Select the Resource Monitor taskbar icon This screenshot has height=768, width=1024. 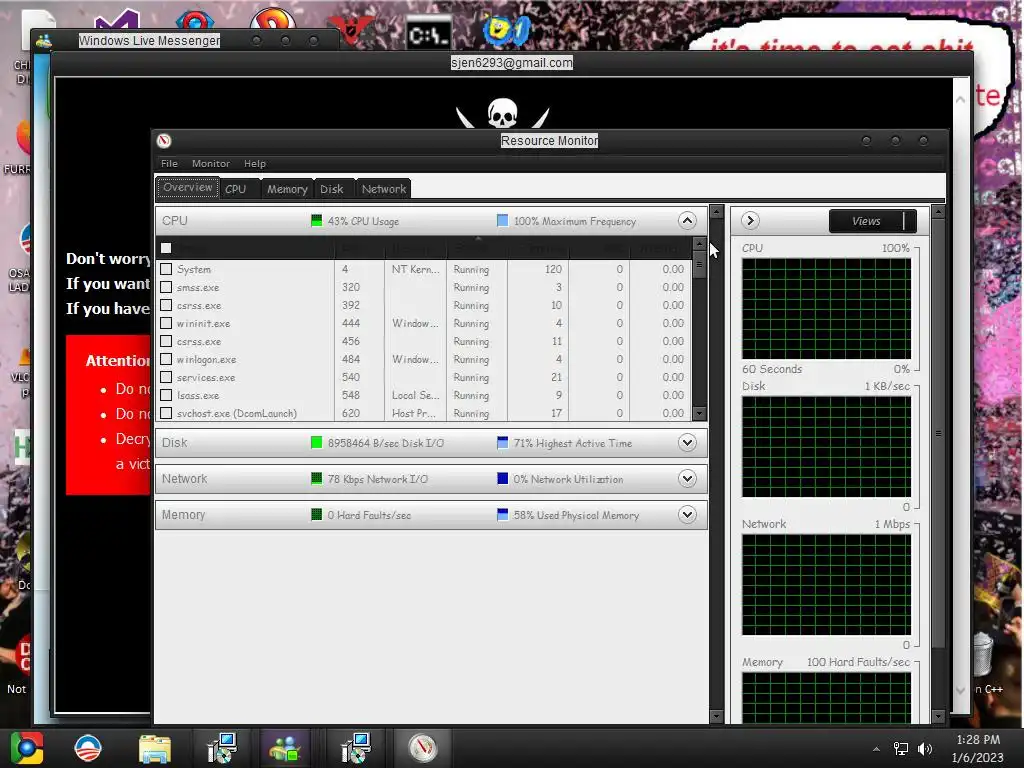[x=423, y=748]
